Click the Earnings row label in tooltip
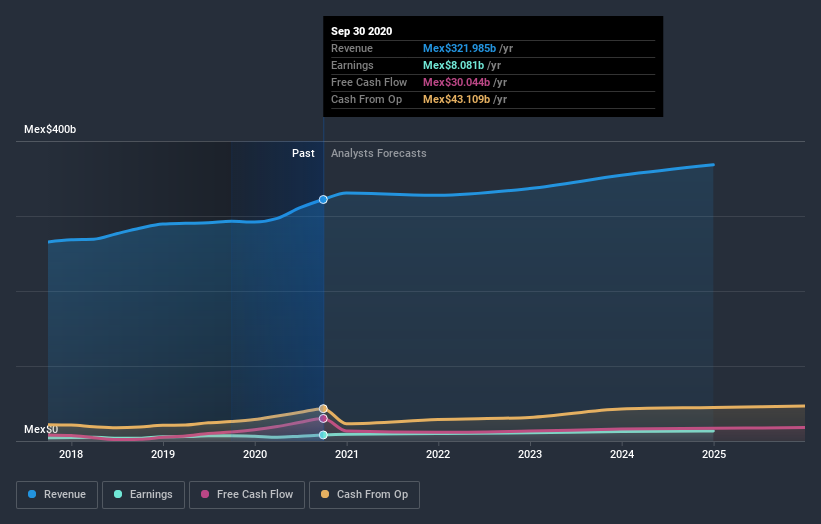This screenshot has width=821, height=524. 352,65
